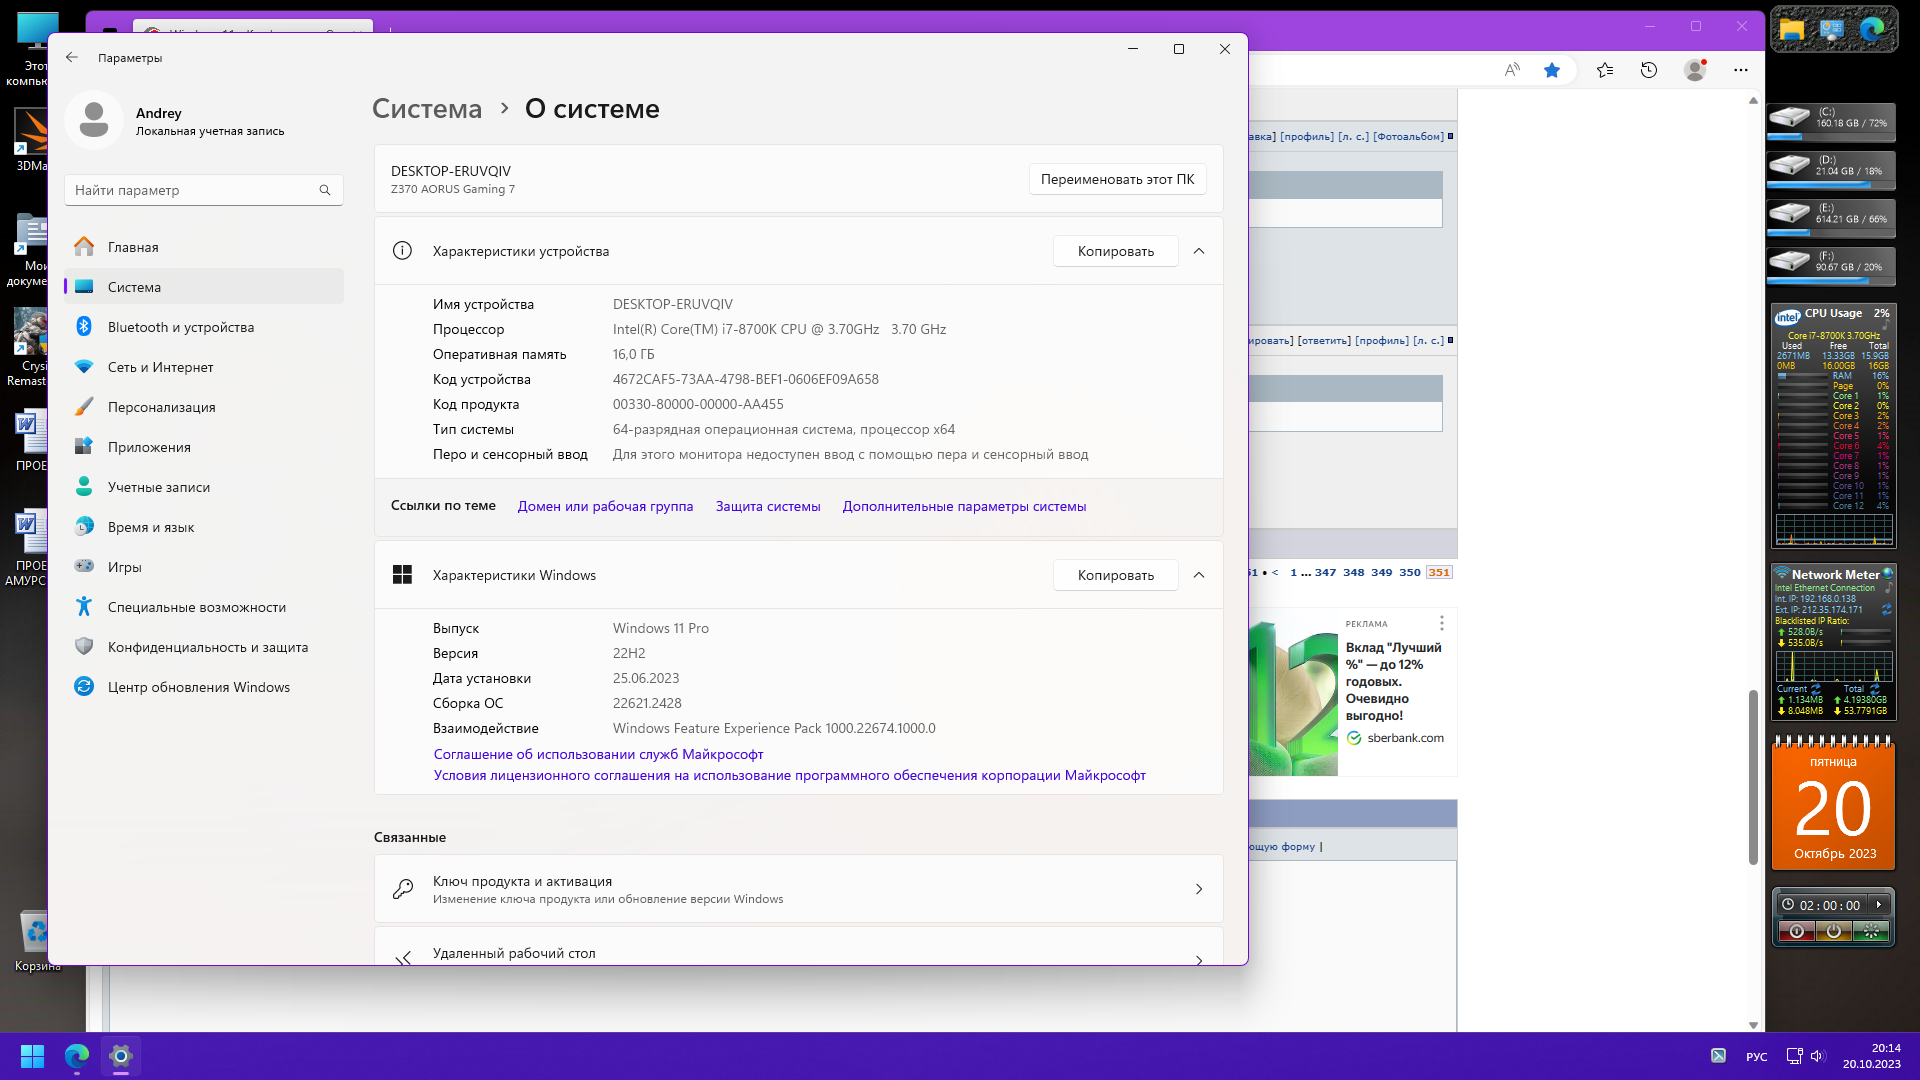The height and width of the screenshot is (1080, 1920).
Task: Click Система breadcrumb in page title
Action: click(x=427, y=109)
